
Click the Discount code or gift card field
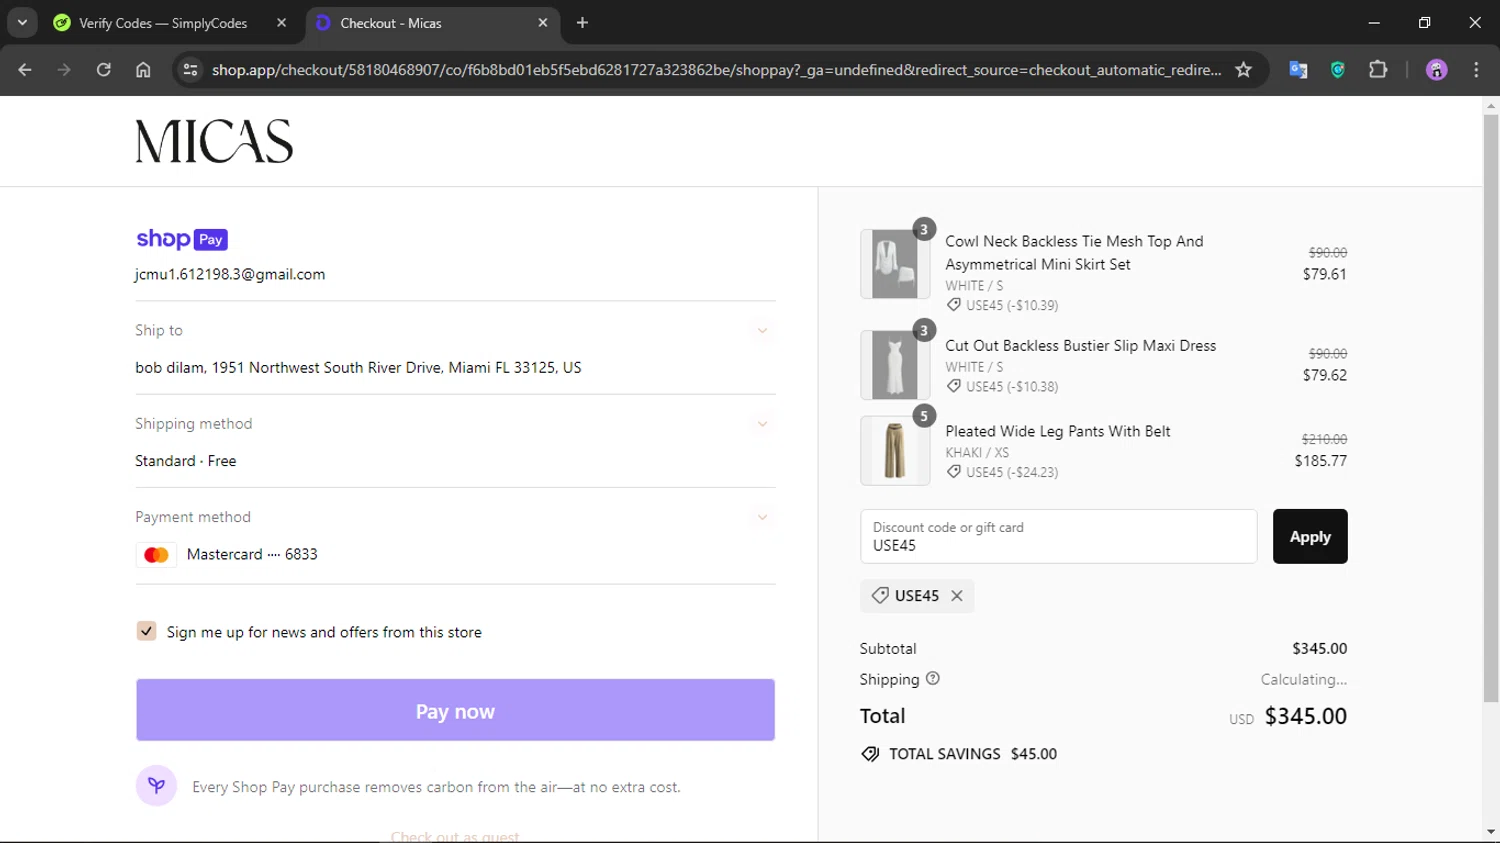[1058, 537]
